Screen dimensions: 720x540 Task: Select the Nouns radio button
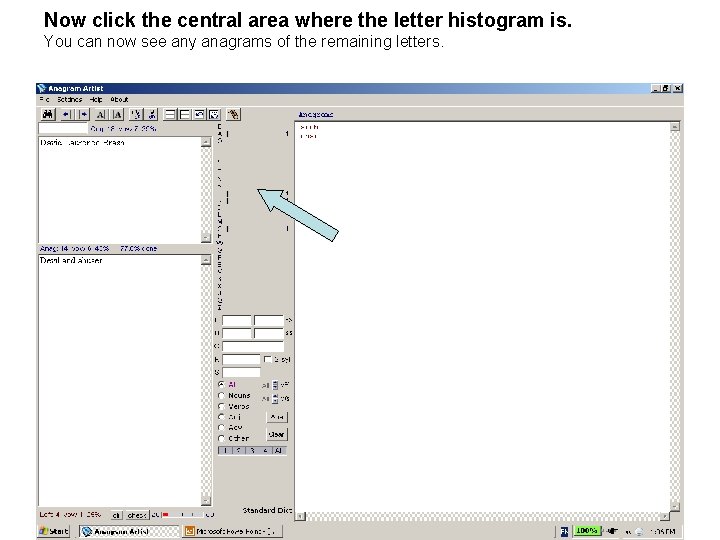221,395
